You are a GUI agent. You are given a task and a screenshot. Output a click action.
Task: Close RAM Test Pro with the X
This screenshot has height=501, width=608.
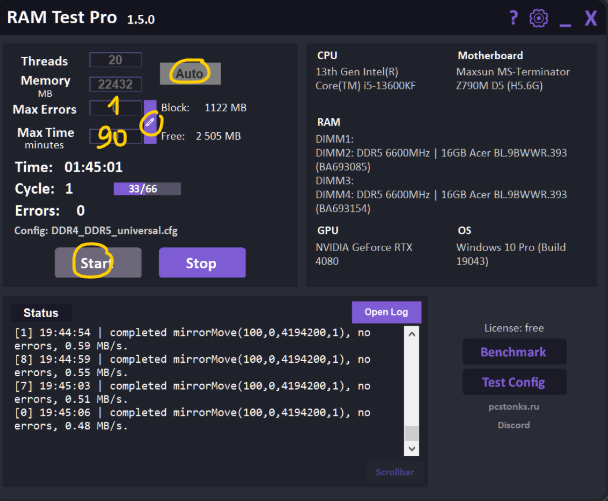[591, 18]
